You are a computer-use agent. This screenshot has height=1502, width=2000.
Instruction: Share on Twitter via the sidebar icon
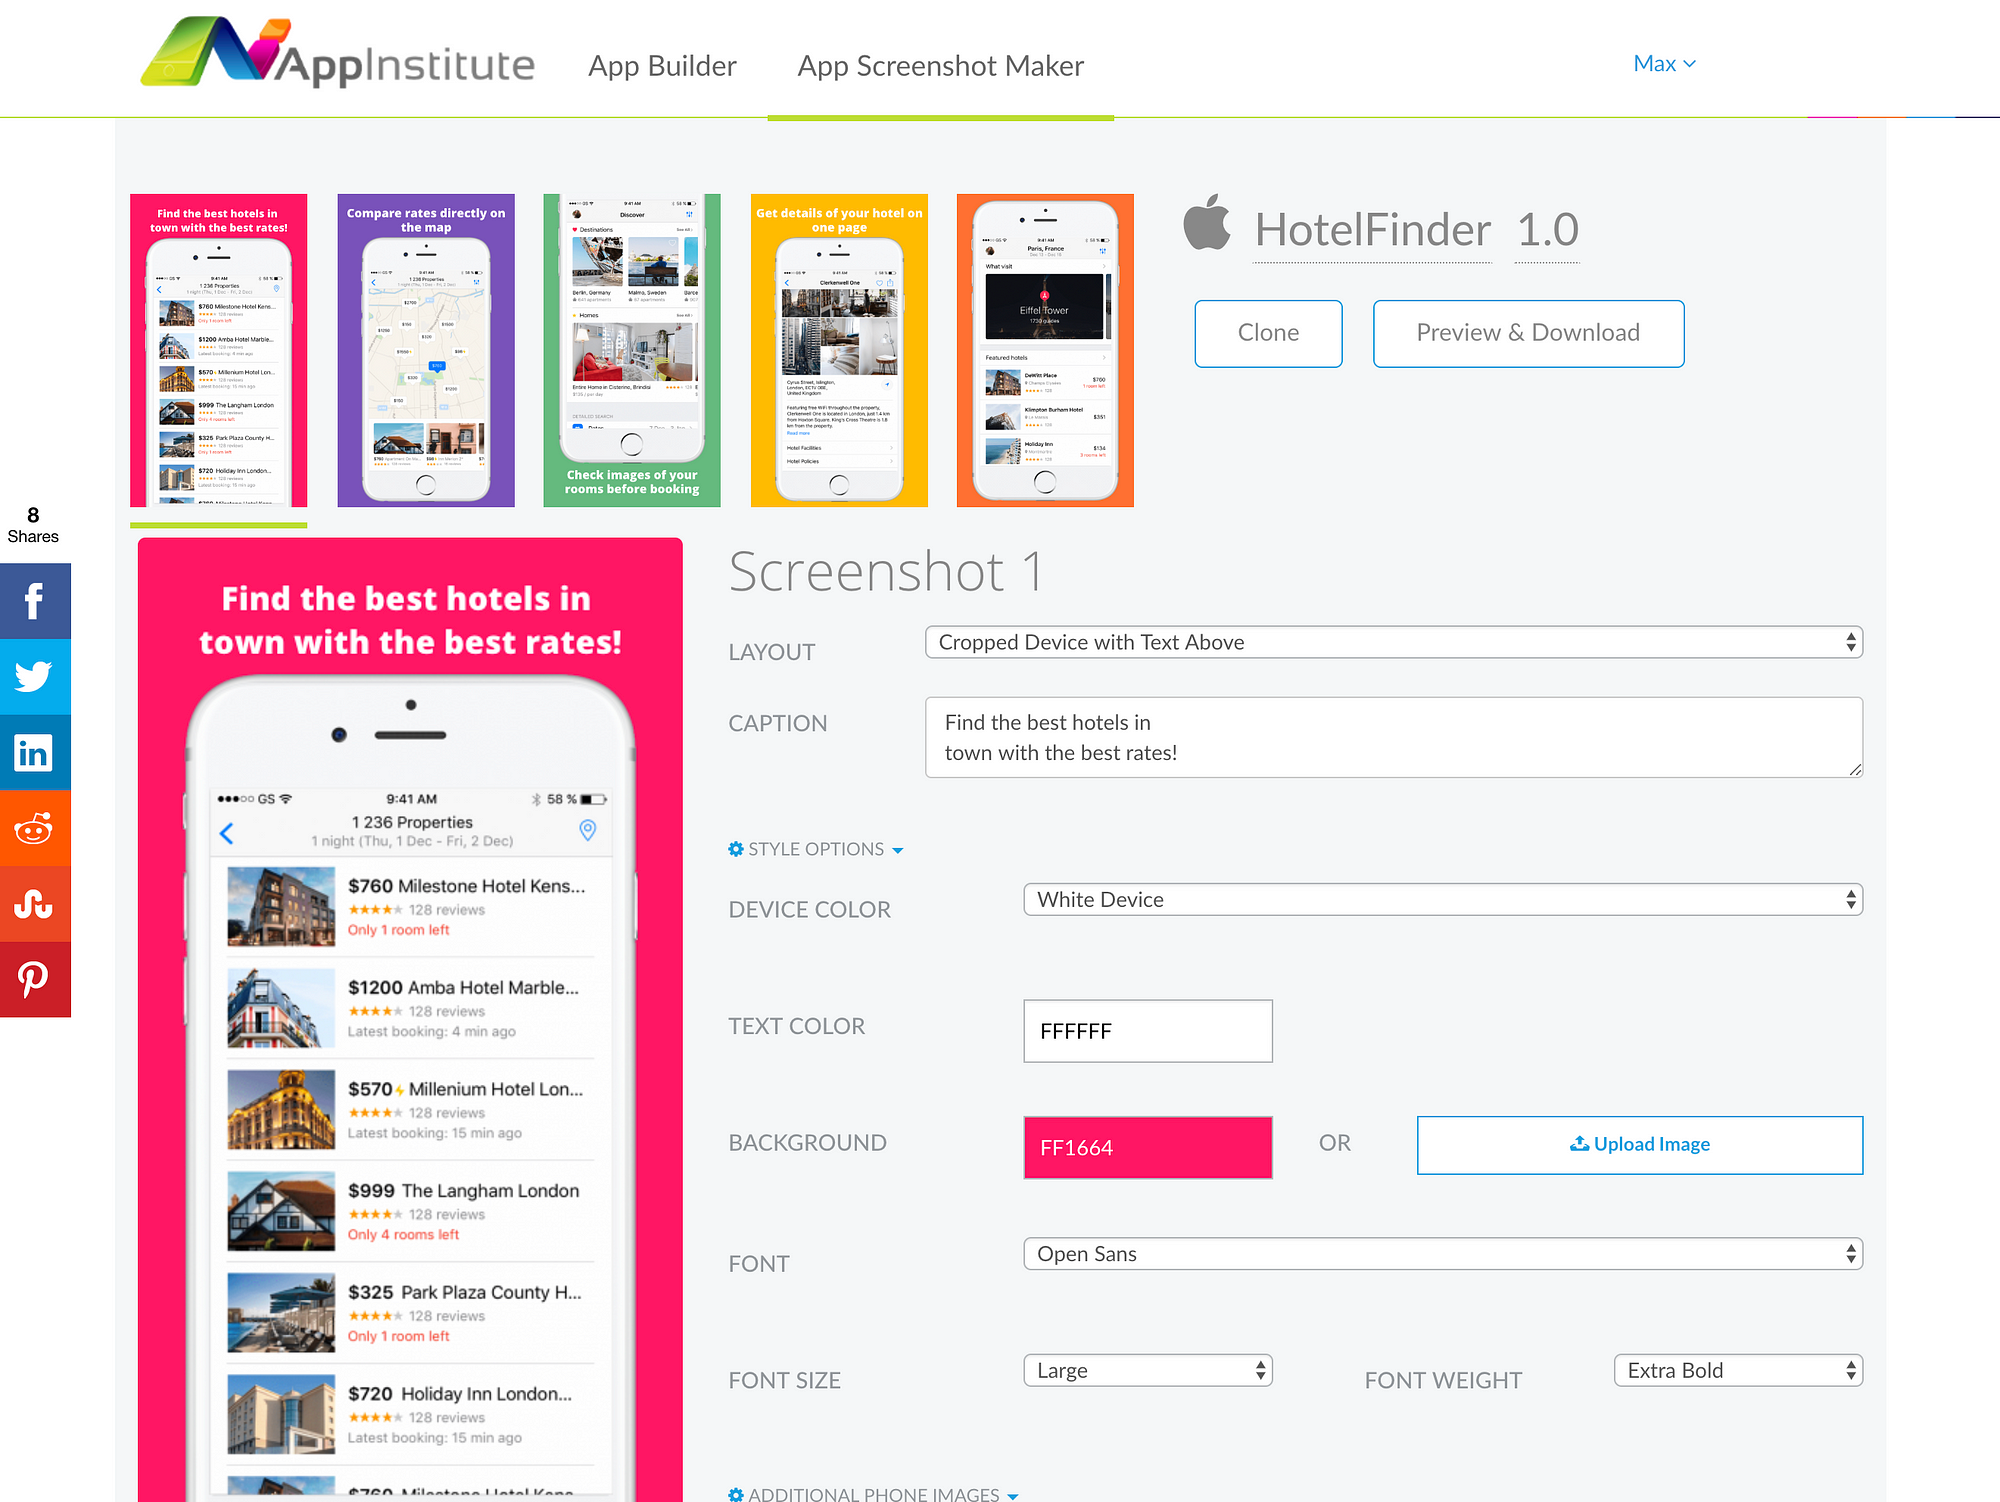click(x=35, y=677)
